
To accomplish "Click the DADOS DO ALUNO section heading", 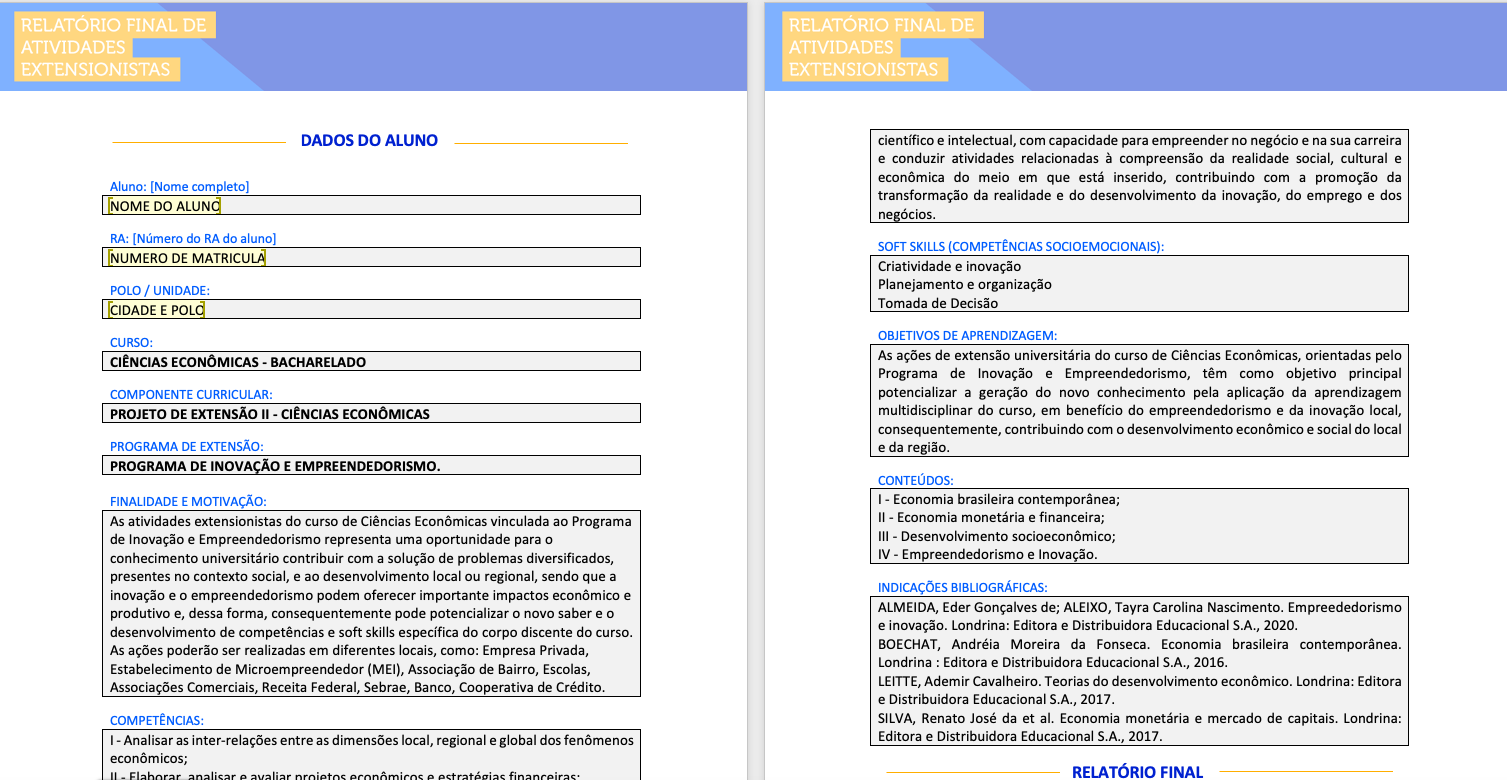I will 369,141.
